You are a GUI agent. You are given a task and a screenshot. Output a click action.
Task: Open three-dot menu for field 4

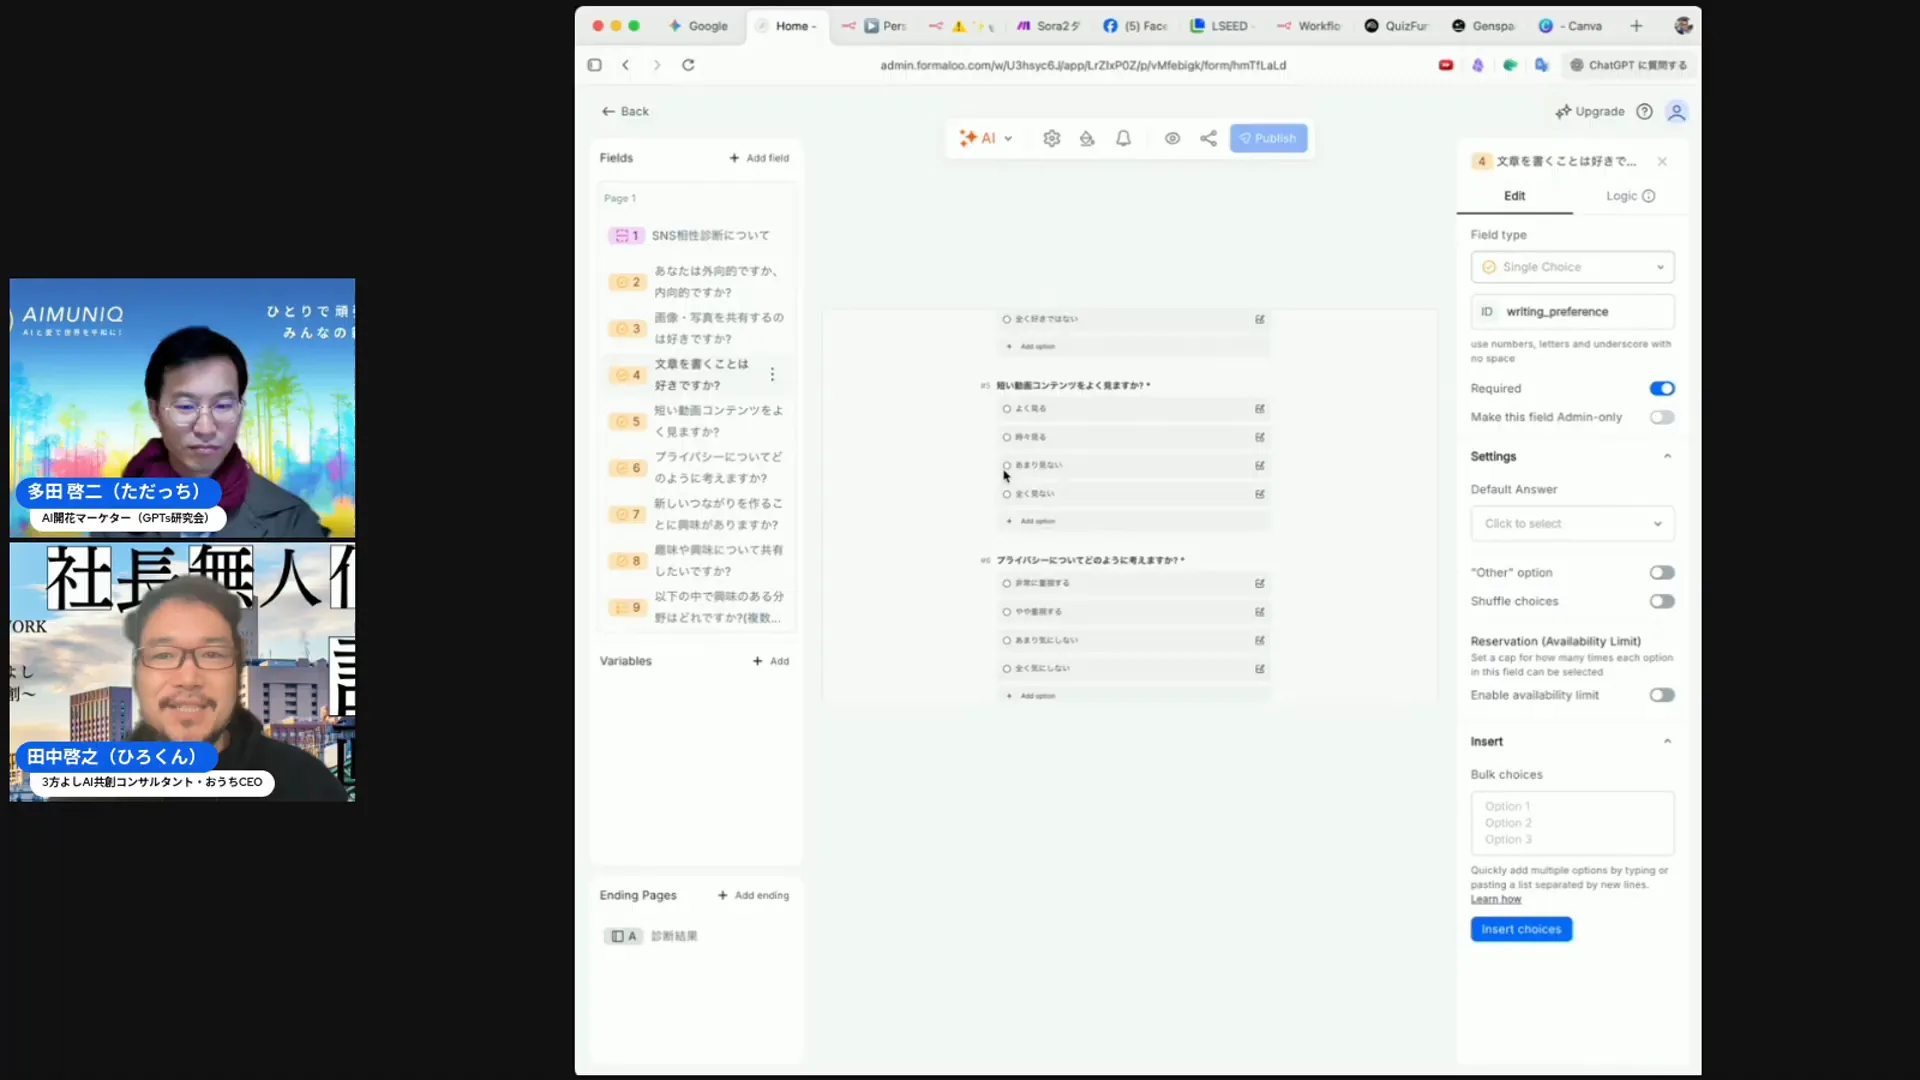pyautogui.click(x=772, y=374)
